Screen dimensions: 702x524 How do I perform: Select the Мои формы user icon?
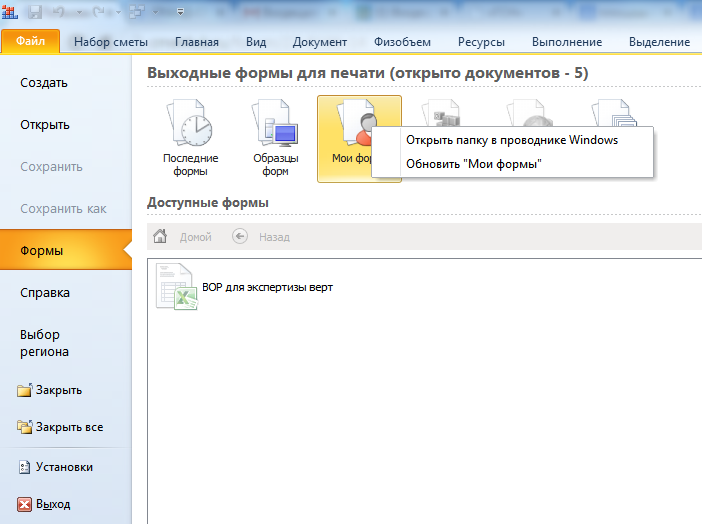357,122
